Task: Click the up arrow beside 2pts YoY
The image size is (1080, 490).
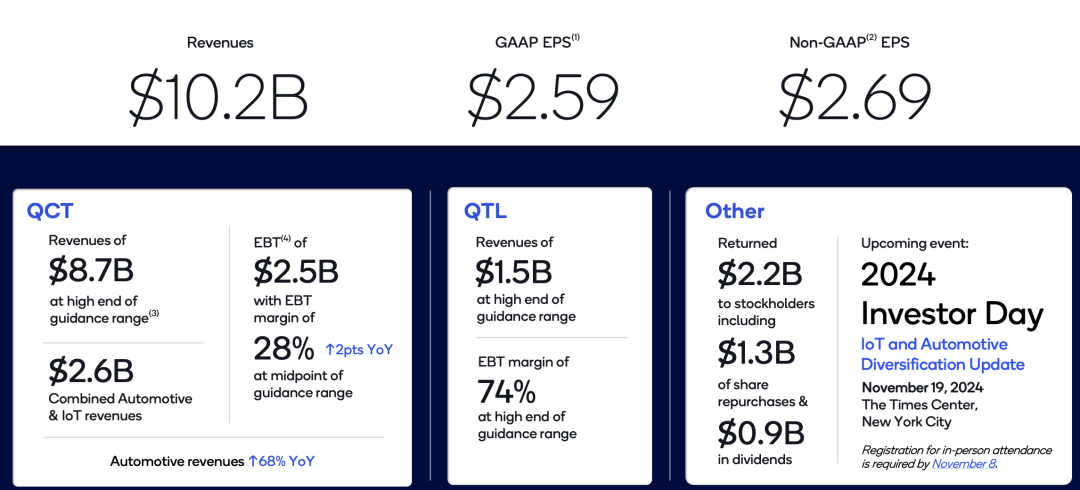Action: click(x=330, y=350)
